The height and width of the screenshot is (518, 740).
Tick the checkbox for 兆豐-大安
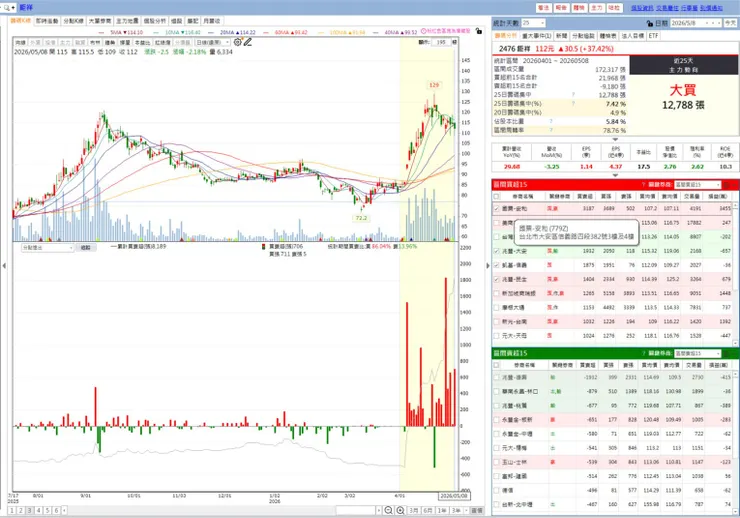coord(496,251)
